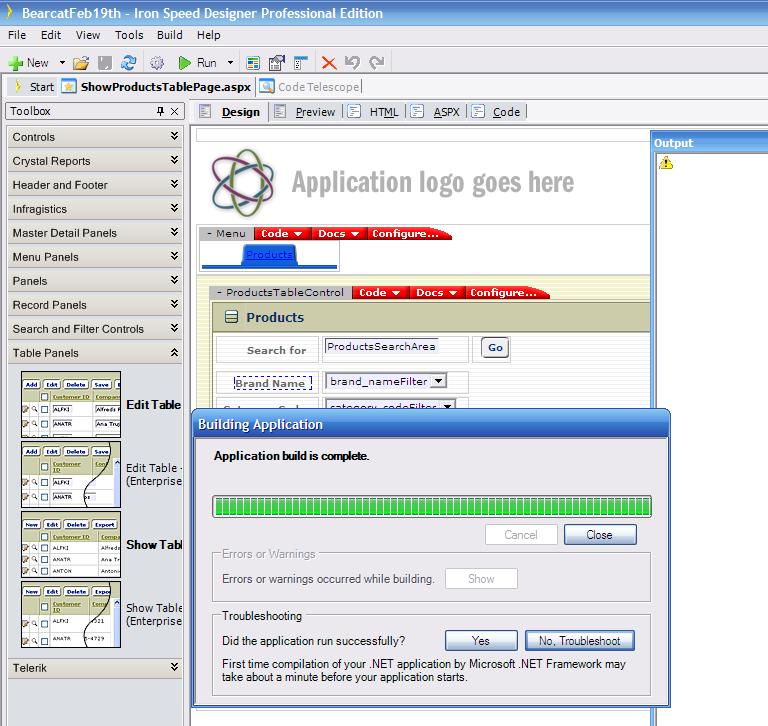Viewport: 768px width, 726px height.
Task: Open the File menu
Action: pos(17,35)
